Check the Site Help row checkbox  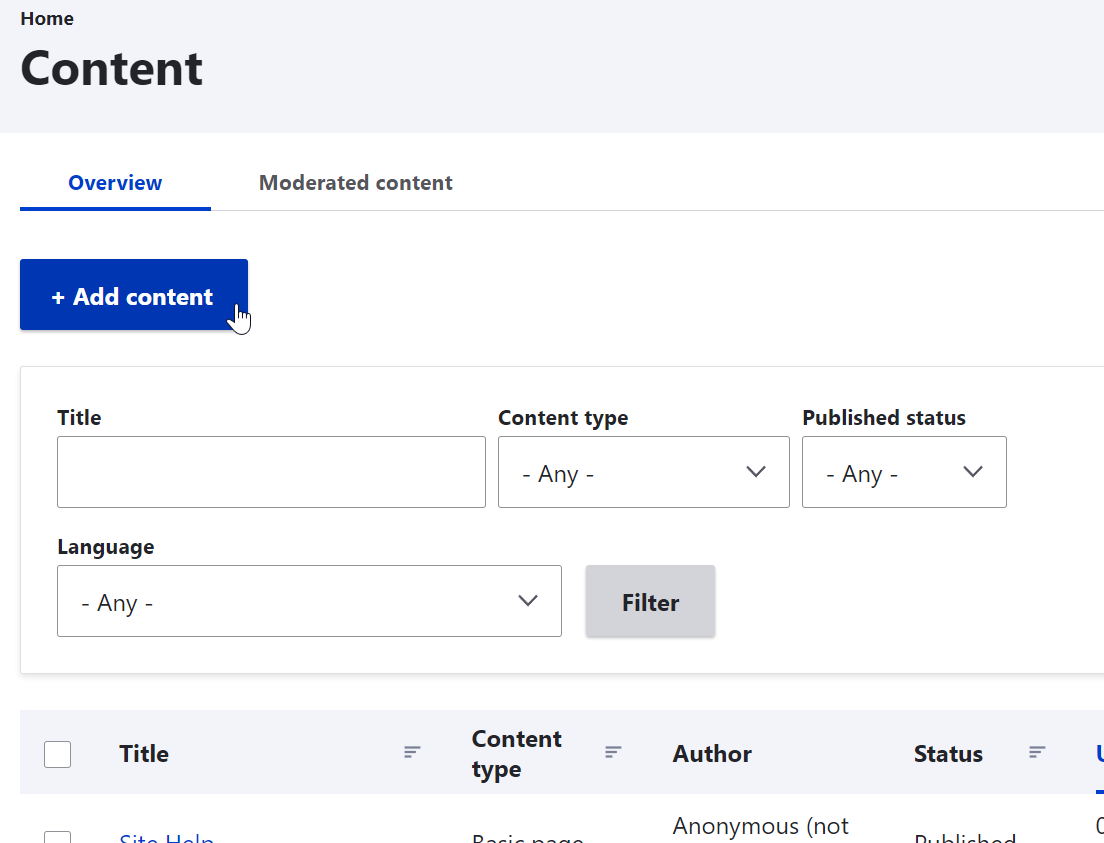[x=58, y=837]
